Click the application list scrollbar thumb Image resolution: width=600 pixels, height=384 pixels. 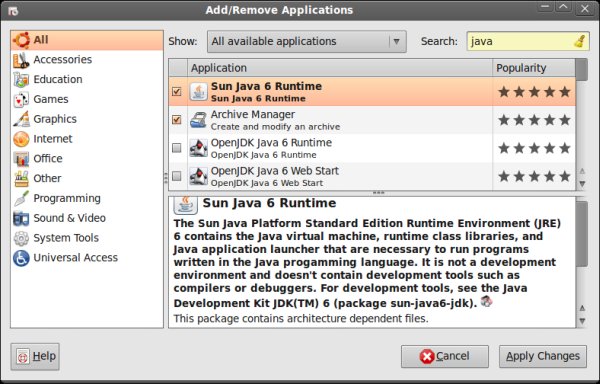tap(582, 70)
